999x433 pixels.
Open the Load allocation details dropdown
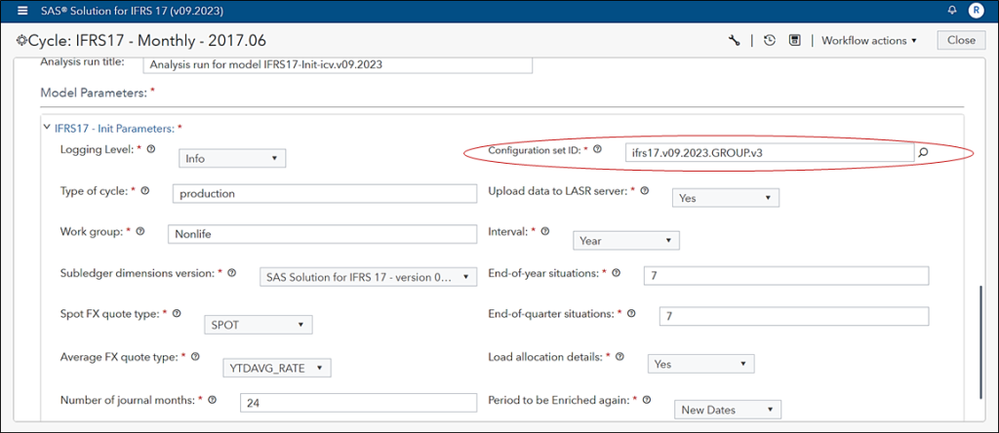click(x=700, y=365)
